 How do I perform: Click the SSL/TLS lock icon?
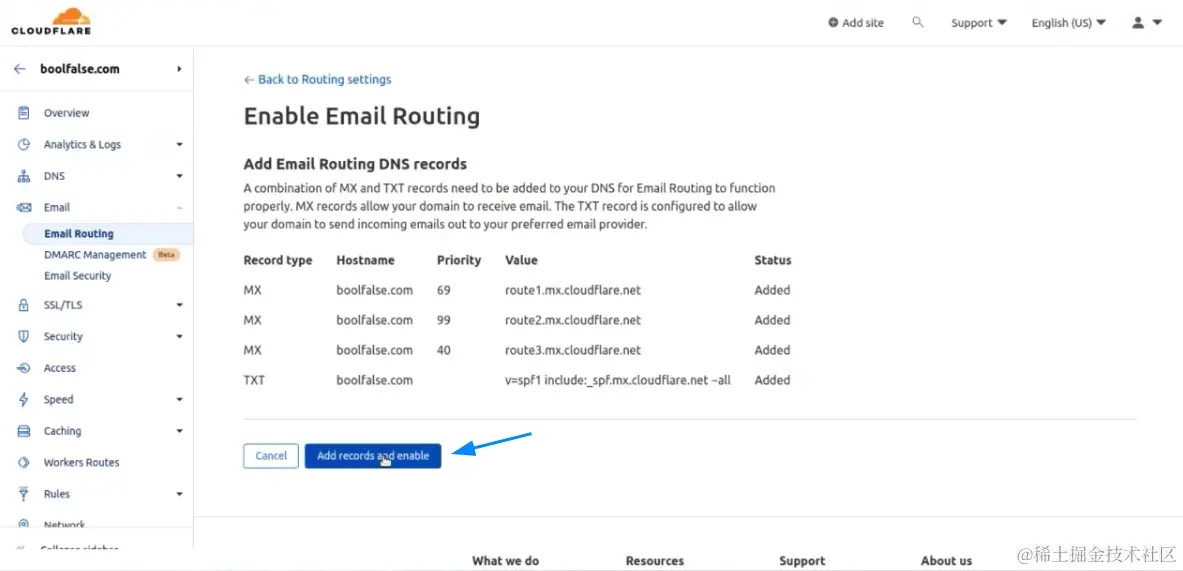23,305
